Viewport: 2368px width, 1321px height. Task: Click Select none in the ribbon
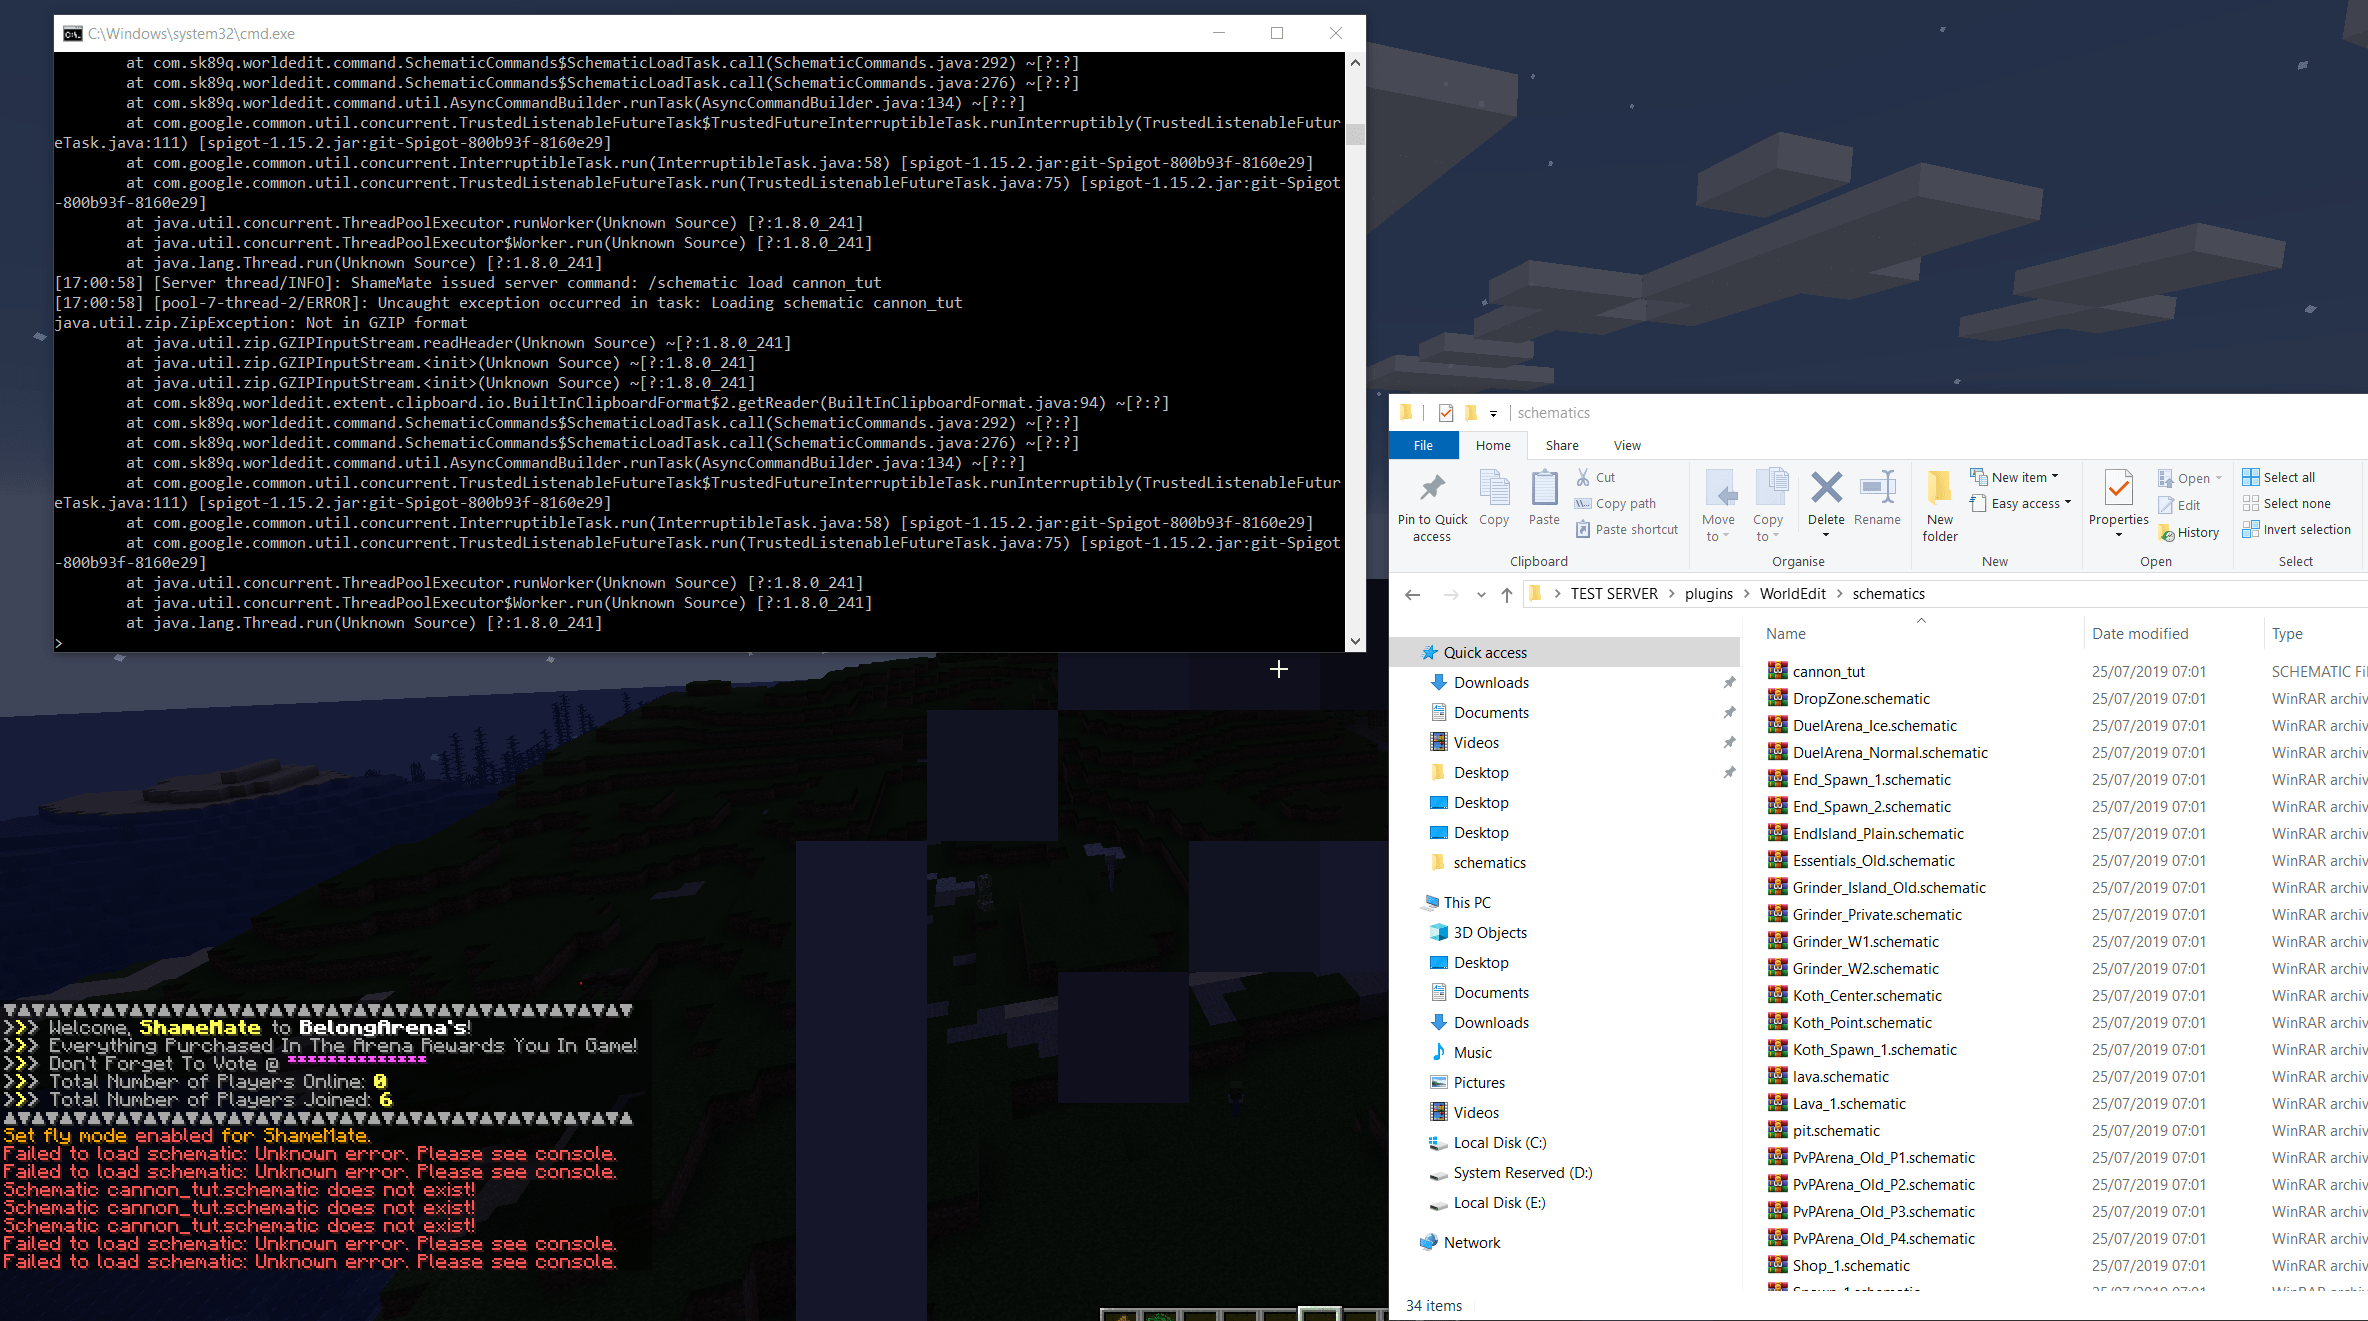tap(2289, 503)
